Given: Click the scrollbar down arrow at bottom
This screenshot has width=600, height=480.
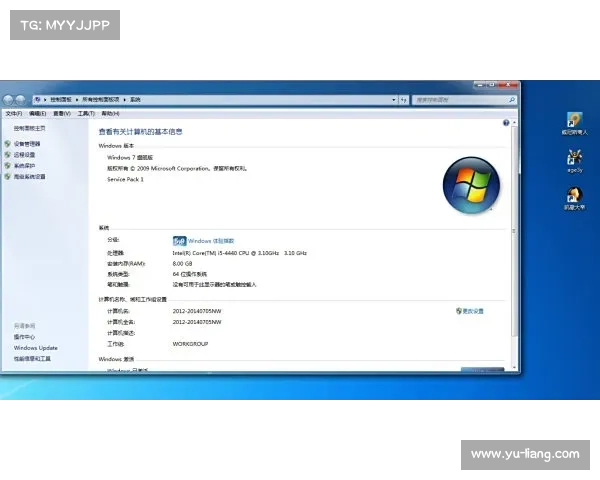Looking at the screenshot, I should click(514, 367).
